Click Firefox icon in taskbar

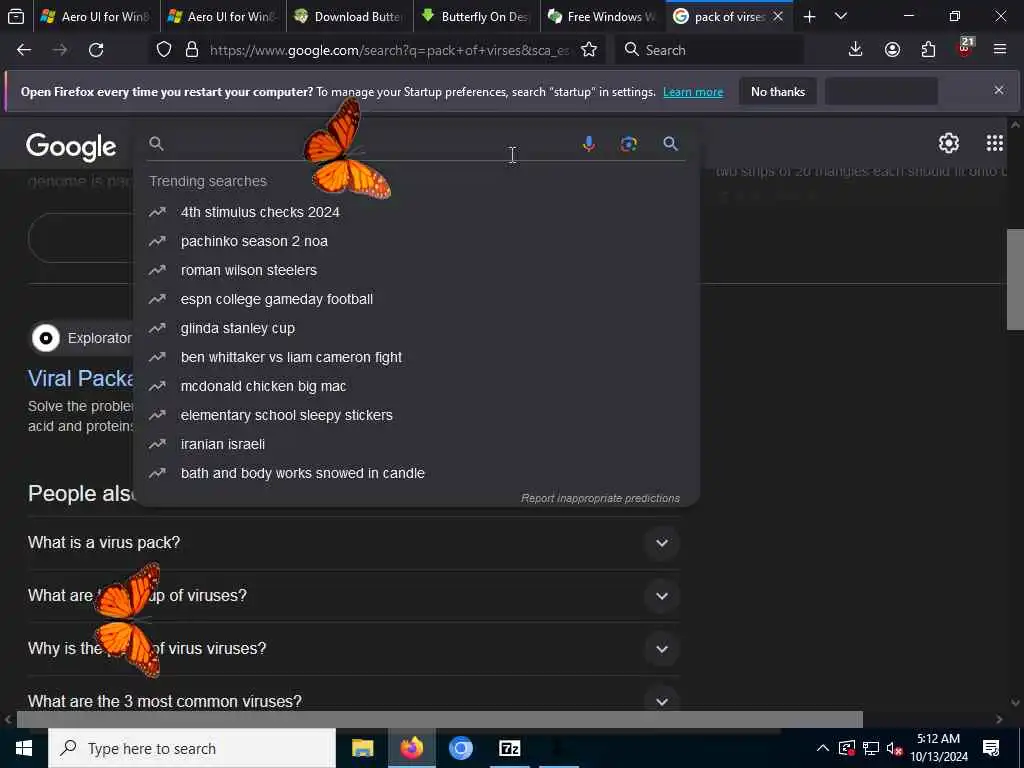pos(412,748)
